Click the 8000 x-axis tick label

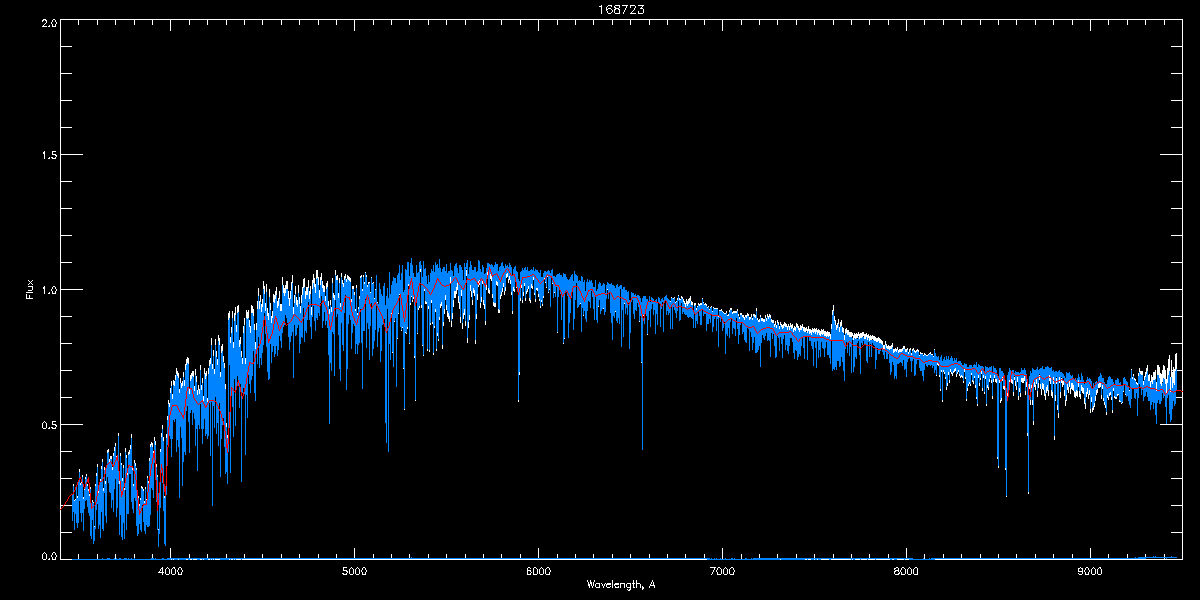[x=906, y=572]
